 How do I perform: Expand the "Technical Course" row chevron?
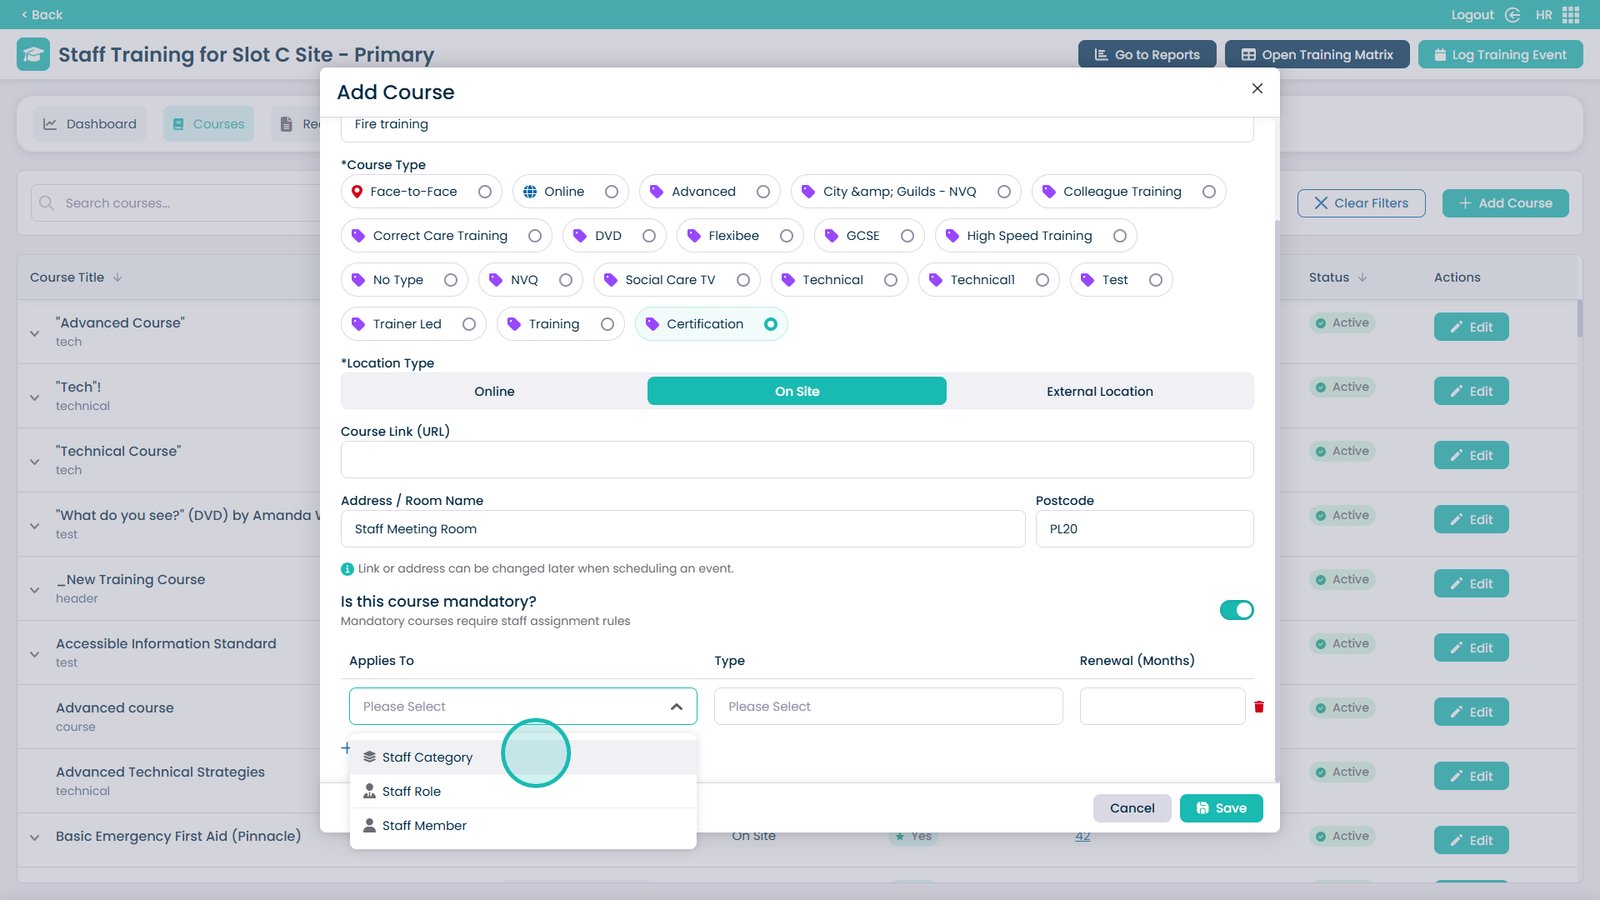point(35,461)
